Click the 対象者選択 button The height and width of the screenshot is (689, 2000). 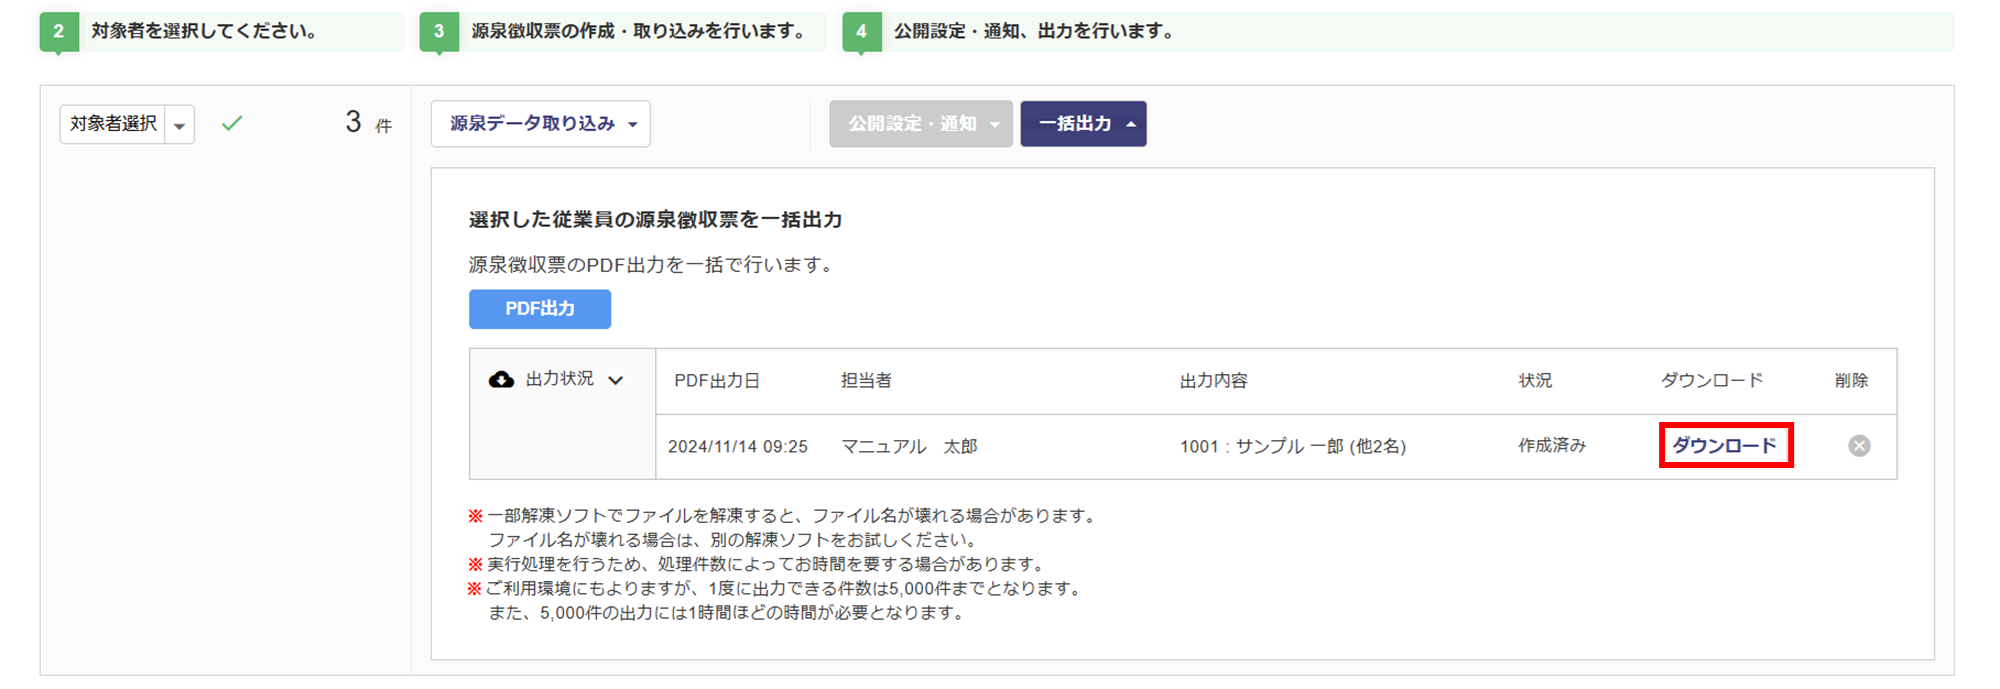(x=113, y=125)
